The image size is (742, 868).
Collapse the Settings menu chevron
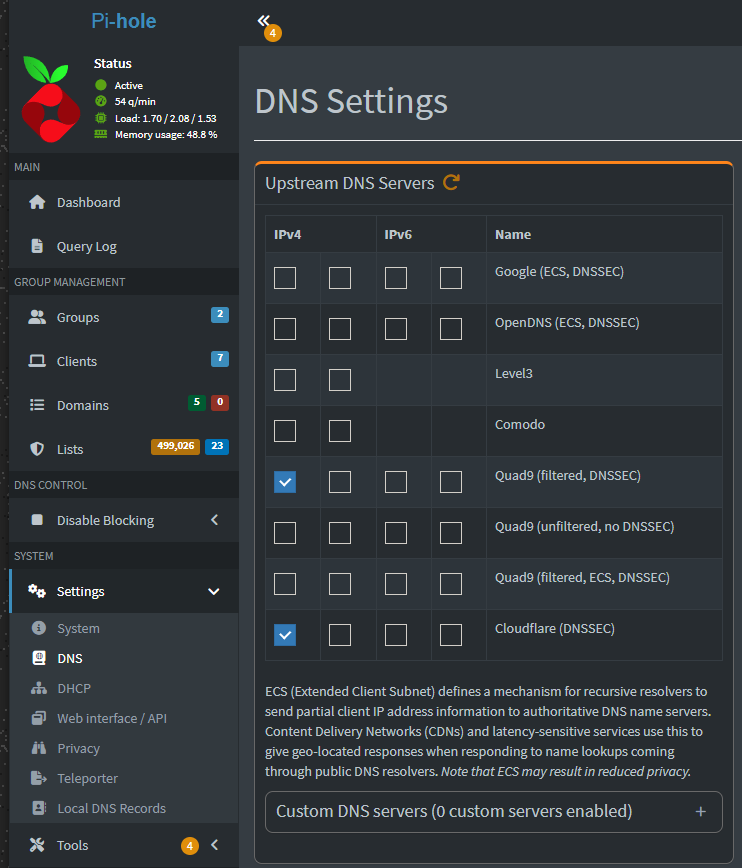click(213, 591)
